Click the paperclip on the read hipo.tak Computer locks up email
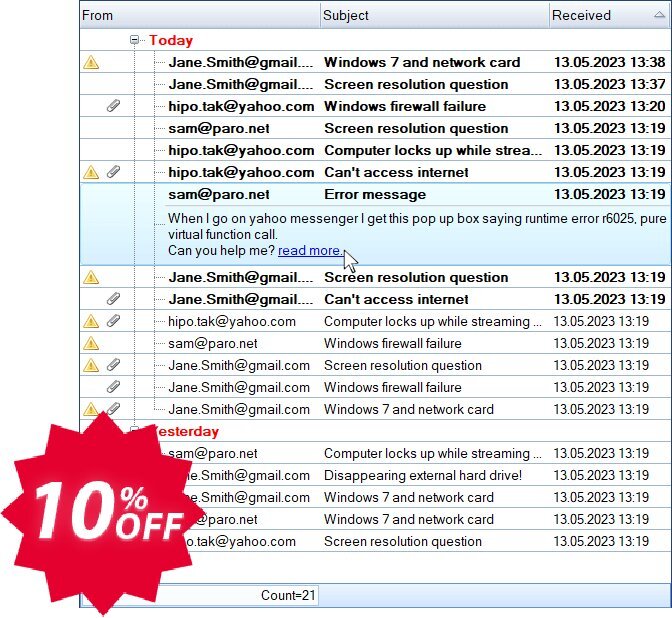 [x=113, y=321]
